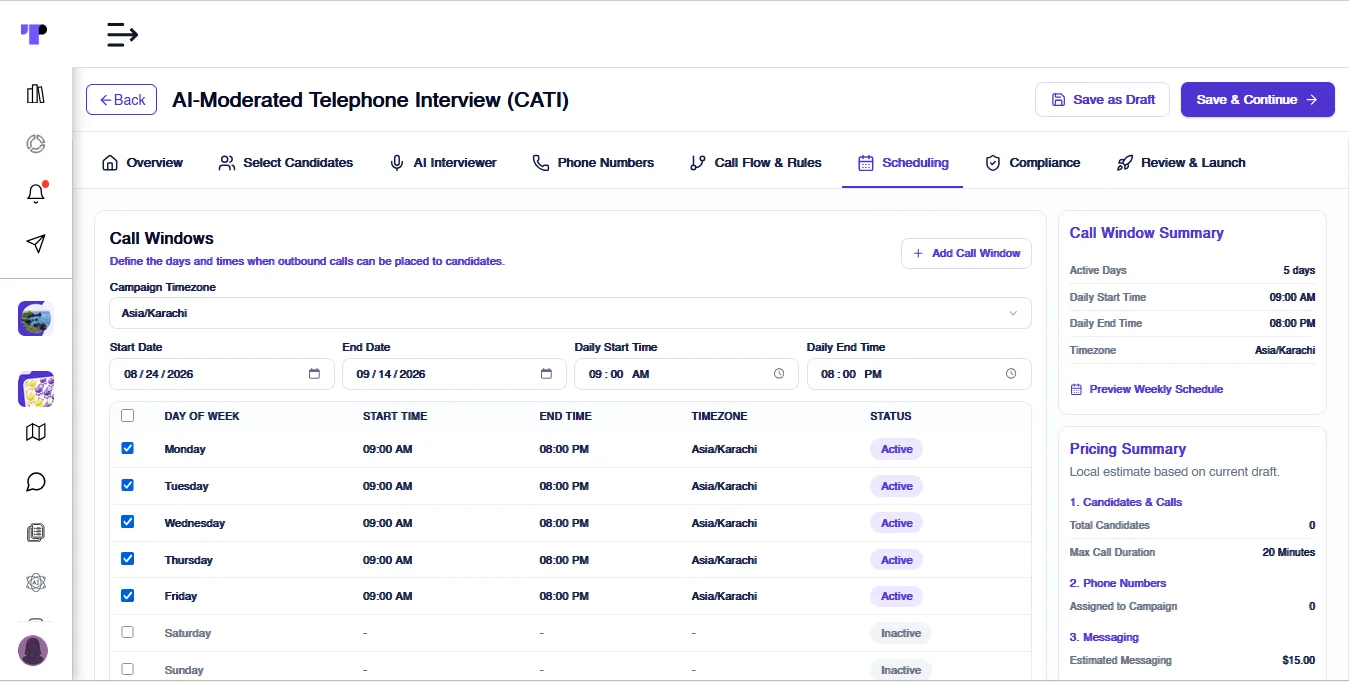
Task: Click the Back button
Action: [122, 100]
